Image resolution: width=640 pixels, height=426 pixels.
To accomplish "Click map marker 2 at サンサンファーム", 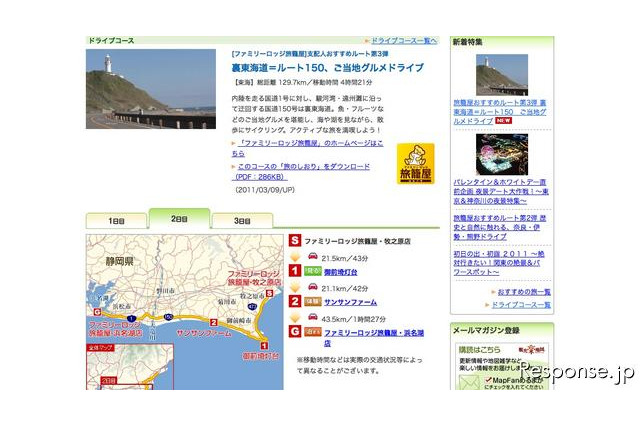I will tap(213, 322).
